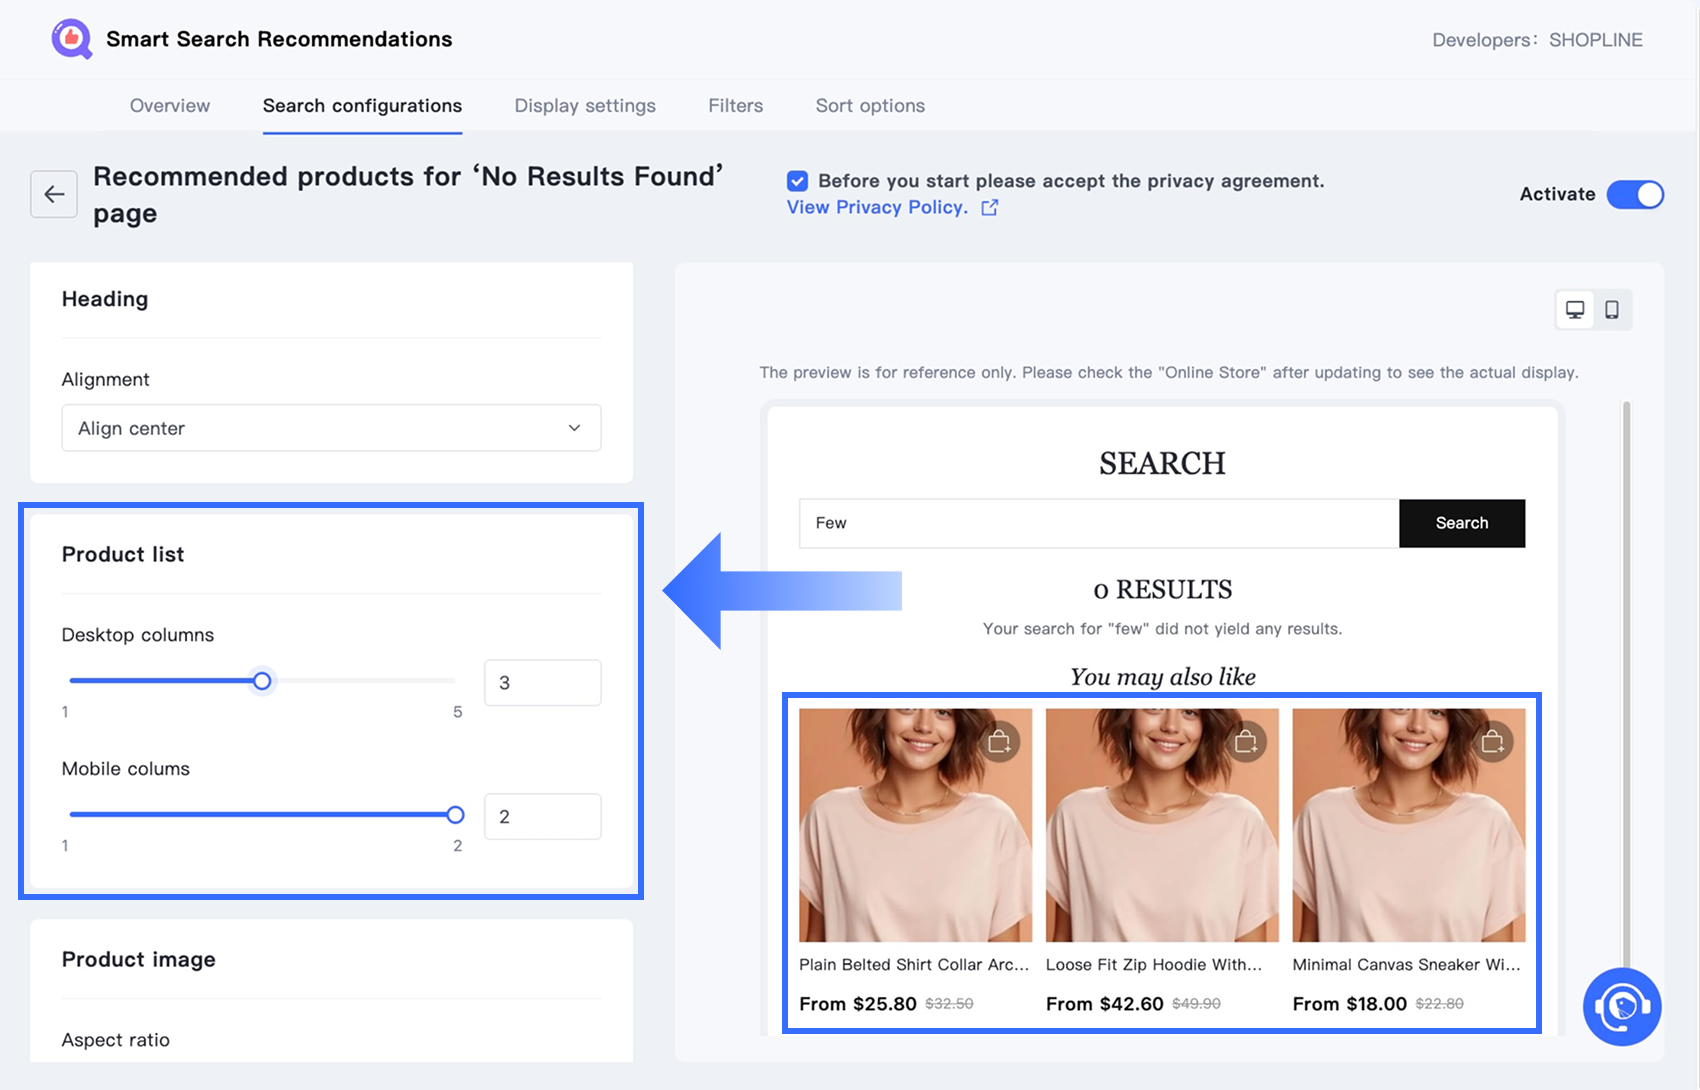Click the back arrow button
Viewport: 1700px width, 1090px height.
(54, 194)
